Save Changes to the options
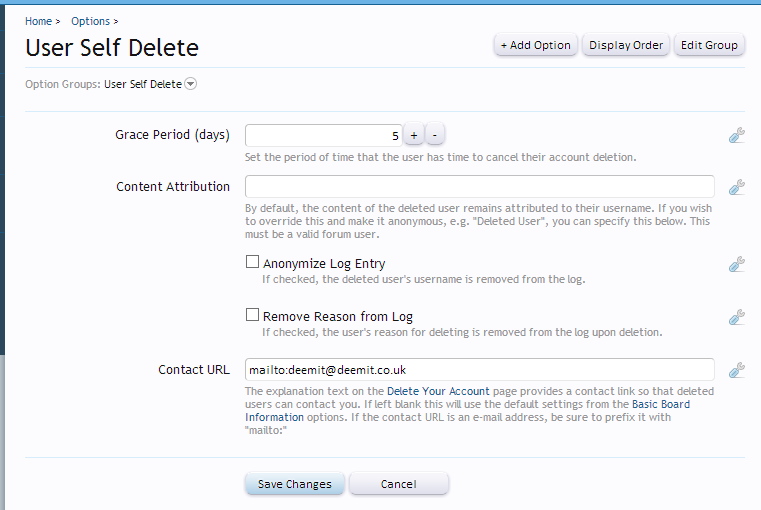 click(295, 484)
